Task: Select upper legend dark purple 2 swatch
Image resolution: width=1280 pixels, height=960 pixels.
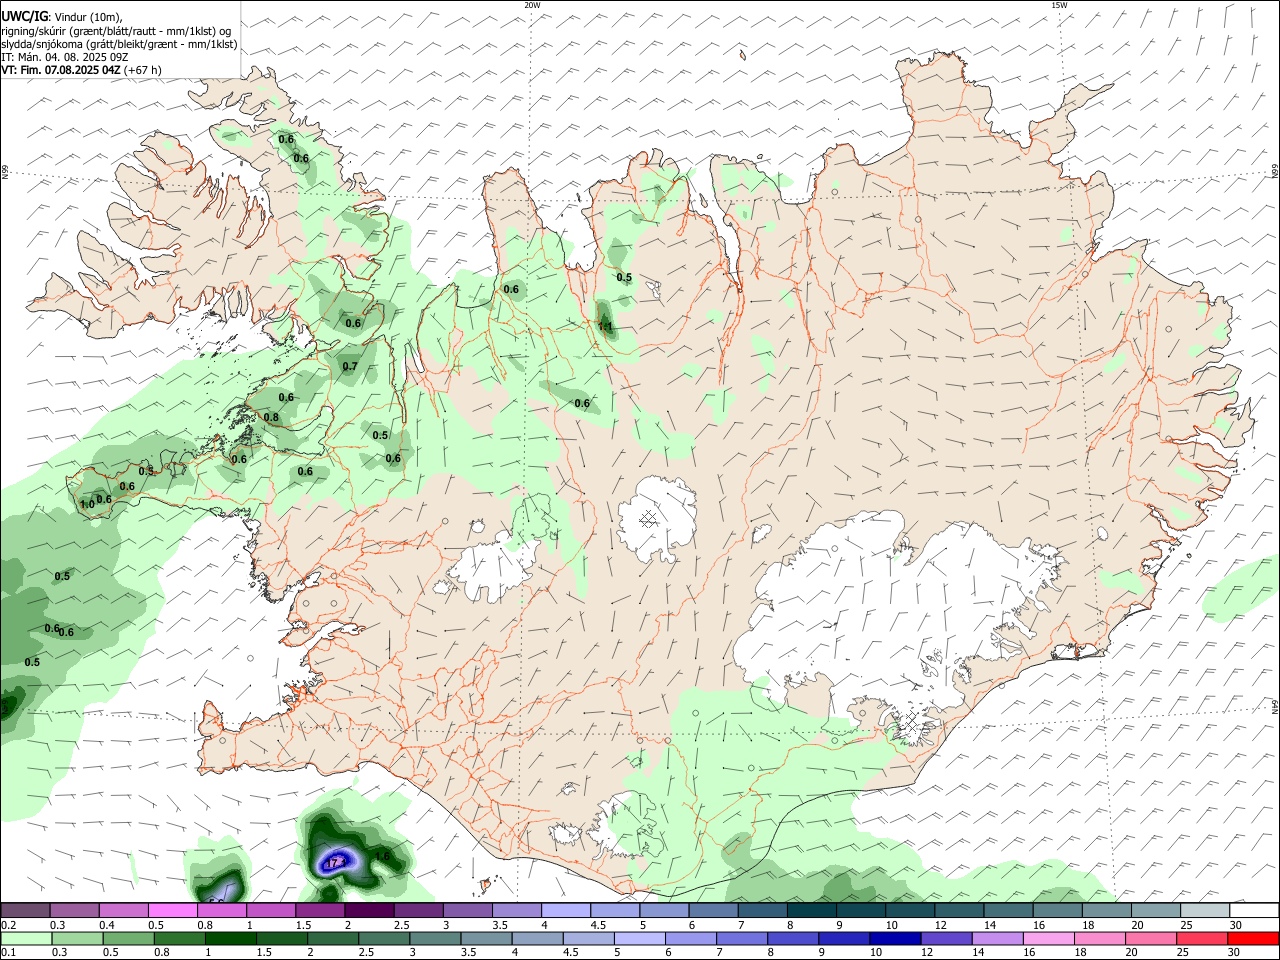Action: click(x=368, y=911)
